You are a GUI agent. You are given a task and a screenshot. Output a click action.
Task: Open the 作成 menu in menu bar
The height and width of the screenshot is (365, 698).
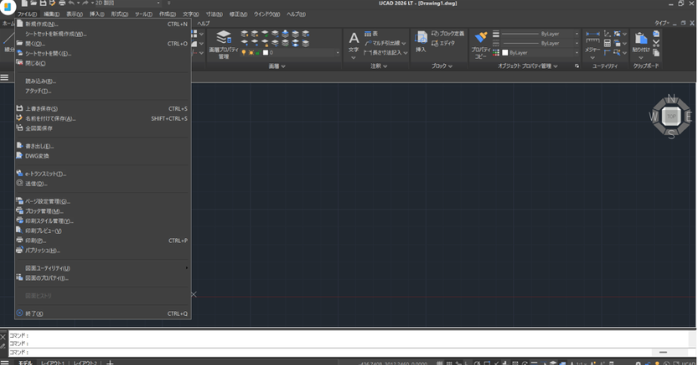click(167, 14)
